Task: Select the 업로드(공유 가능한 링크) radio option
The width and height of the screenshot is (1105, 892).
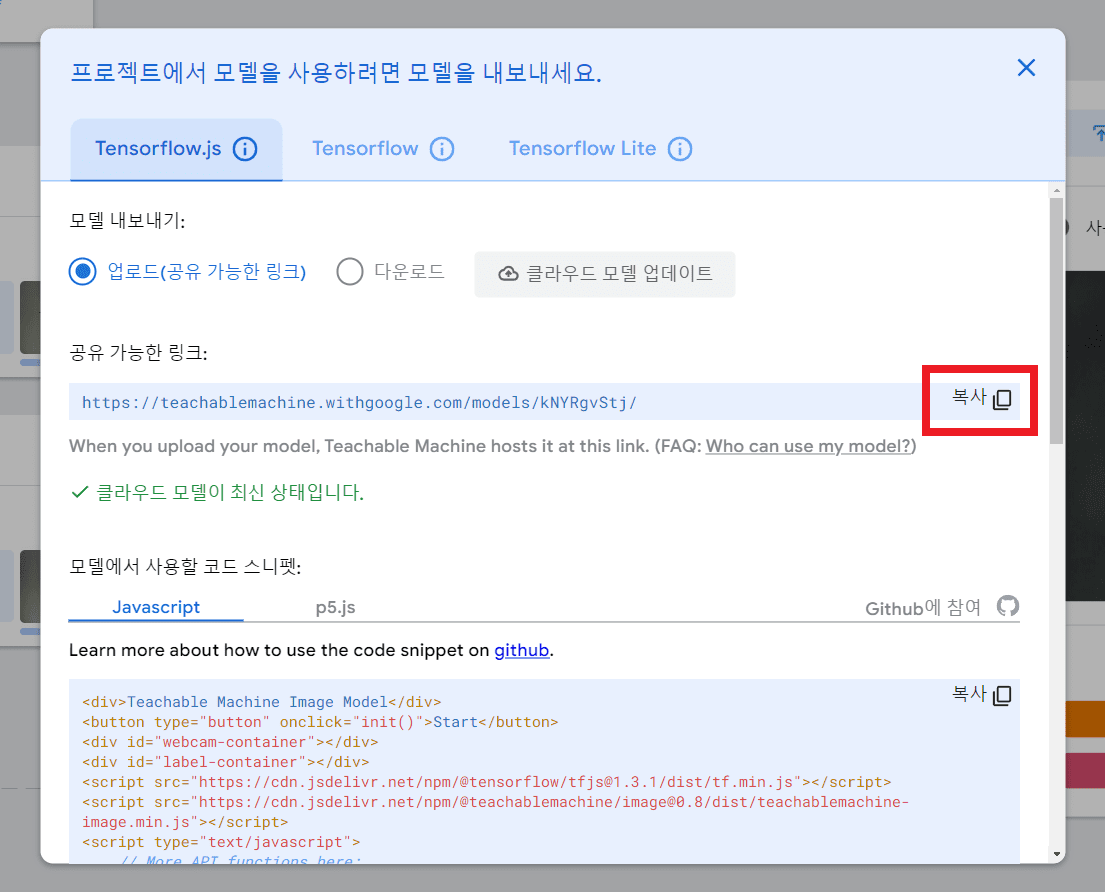Action: [x=82, y=271]
